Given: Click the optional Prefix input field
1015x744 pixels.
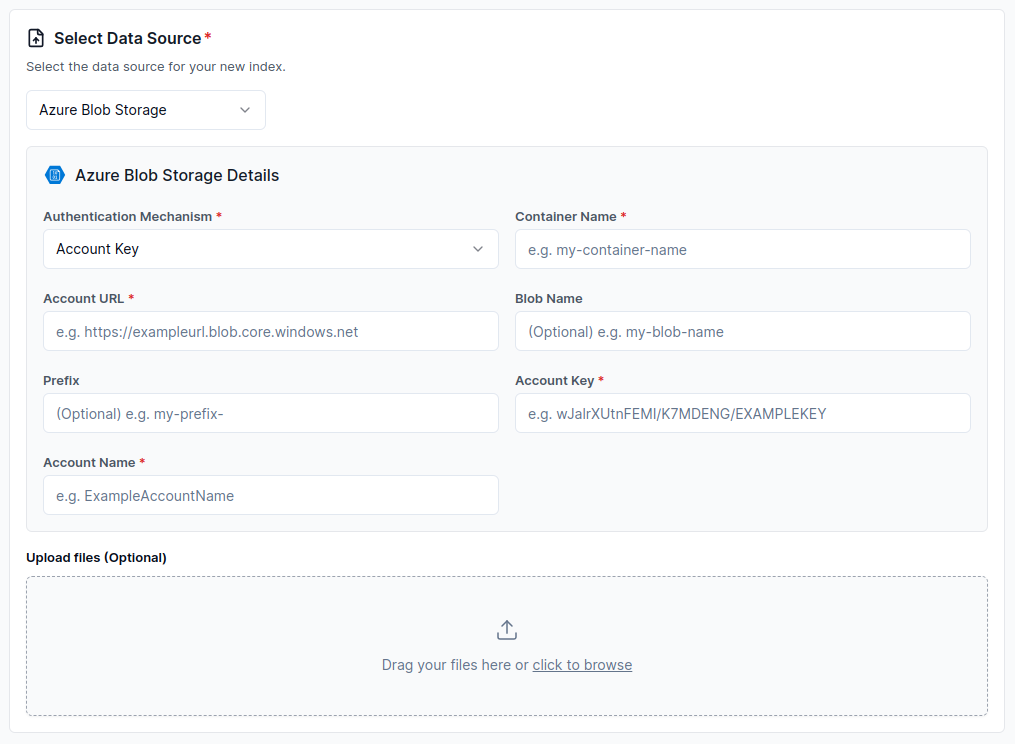Looking at the screenshot, I should pos(270,413).
